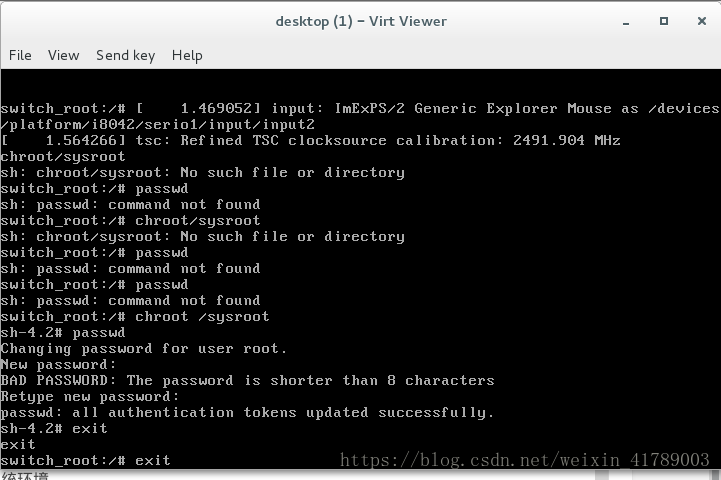Close the Virt Viewer window
This screenshot has height=480, width=721.
click(x=702, y=21)
